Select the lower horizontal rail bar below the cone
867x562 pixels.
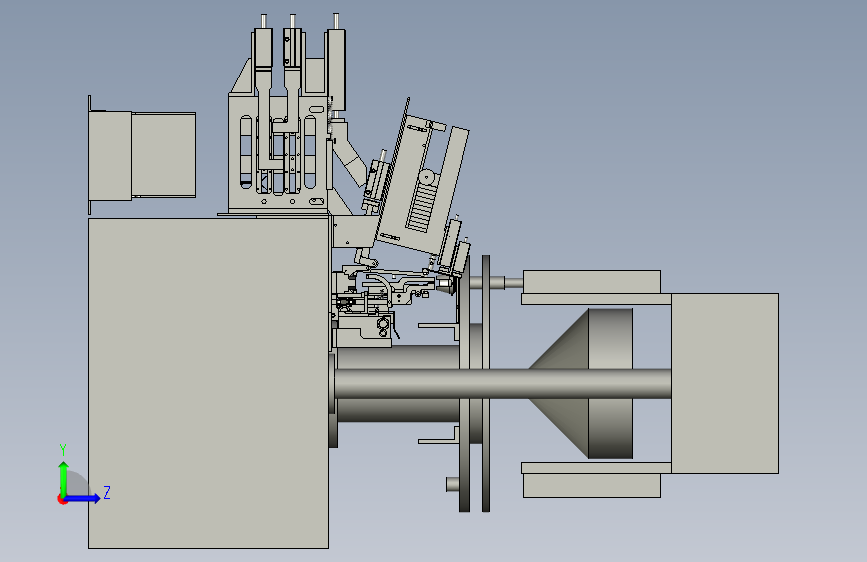click(596, 468)
